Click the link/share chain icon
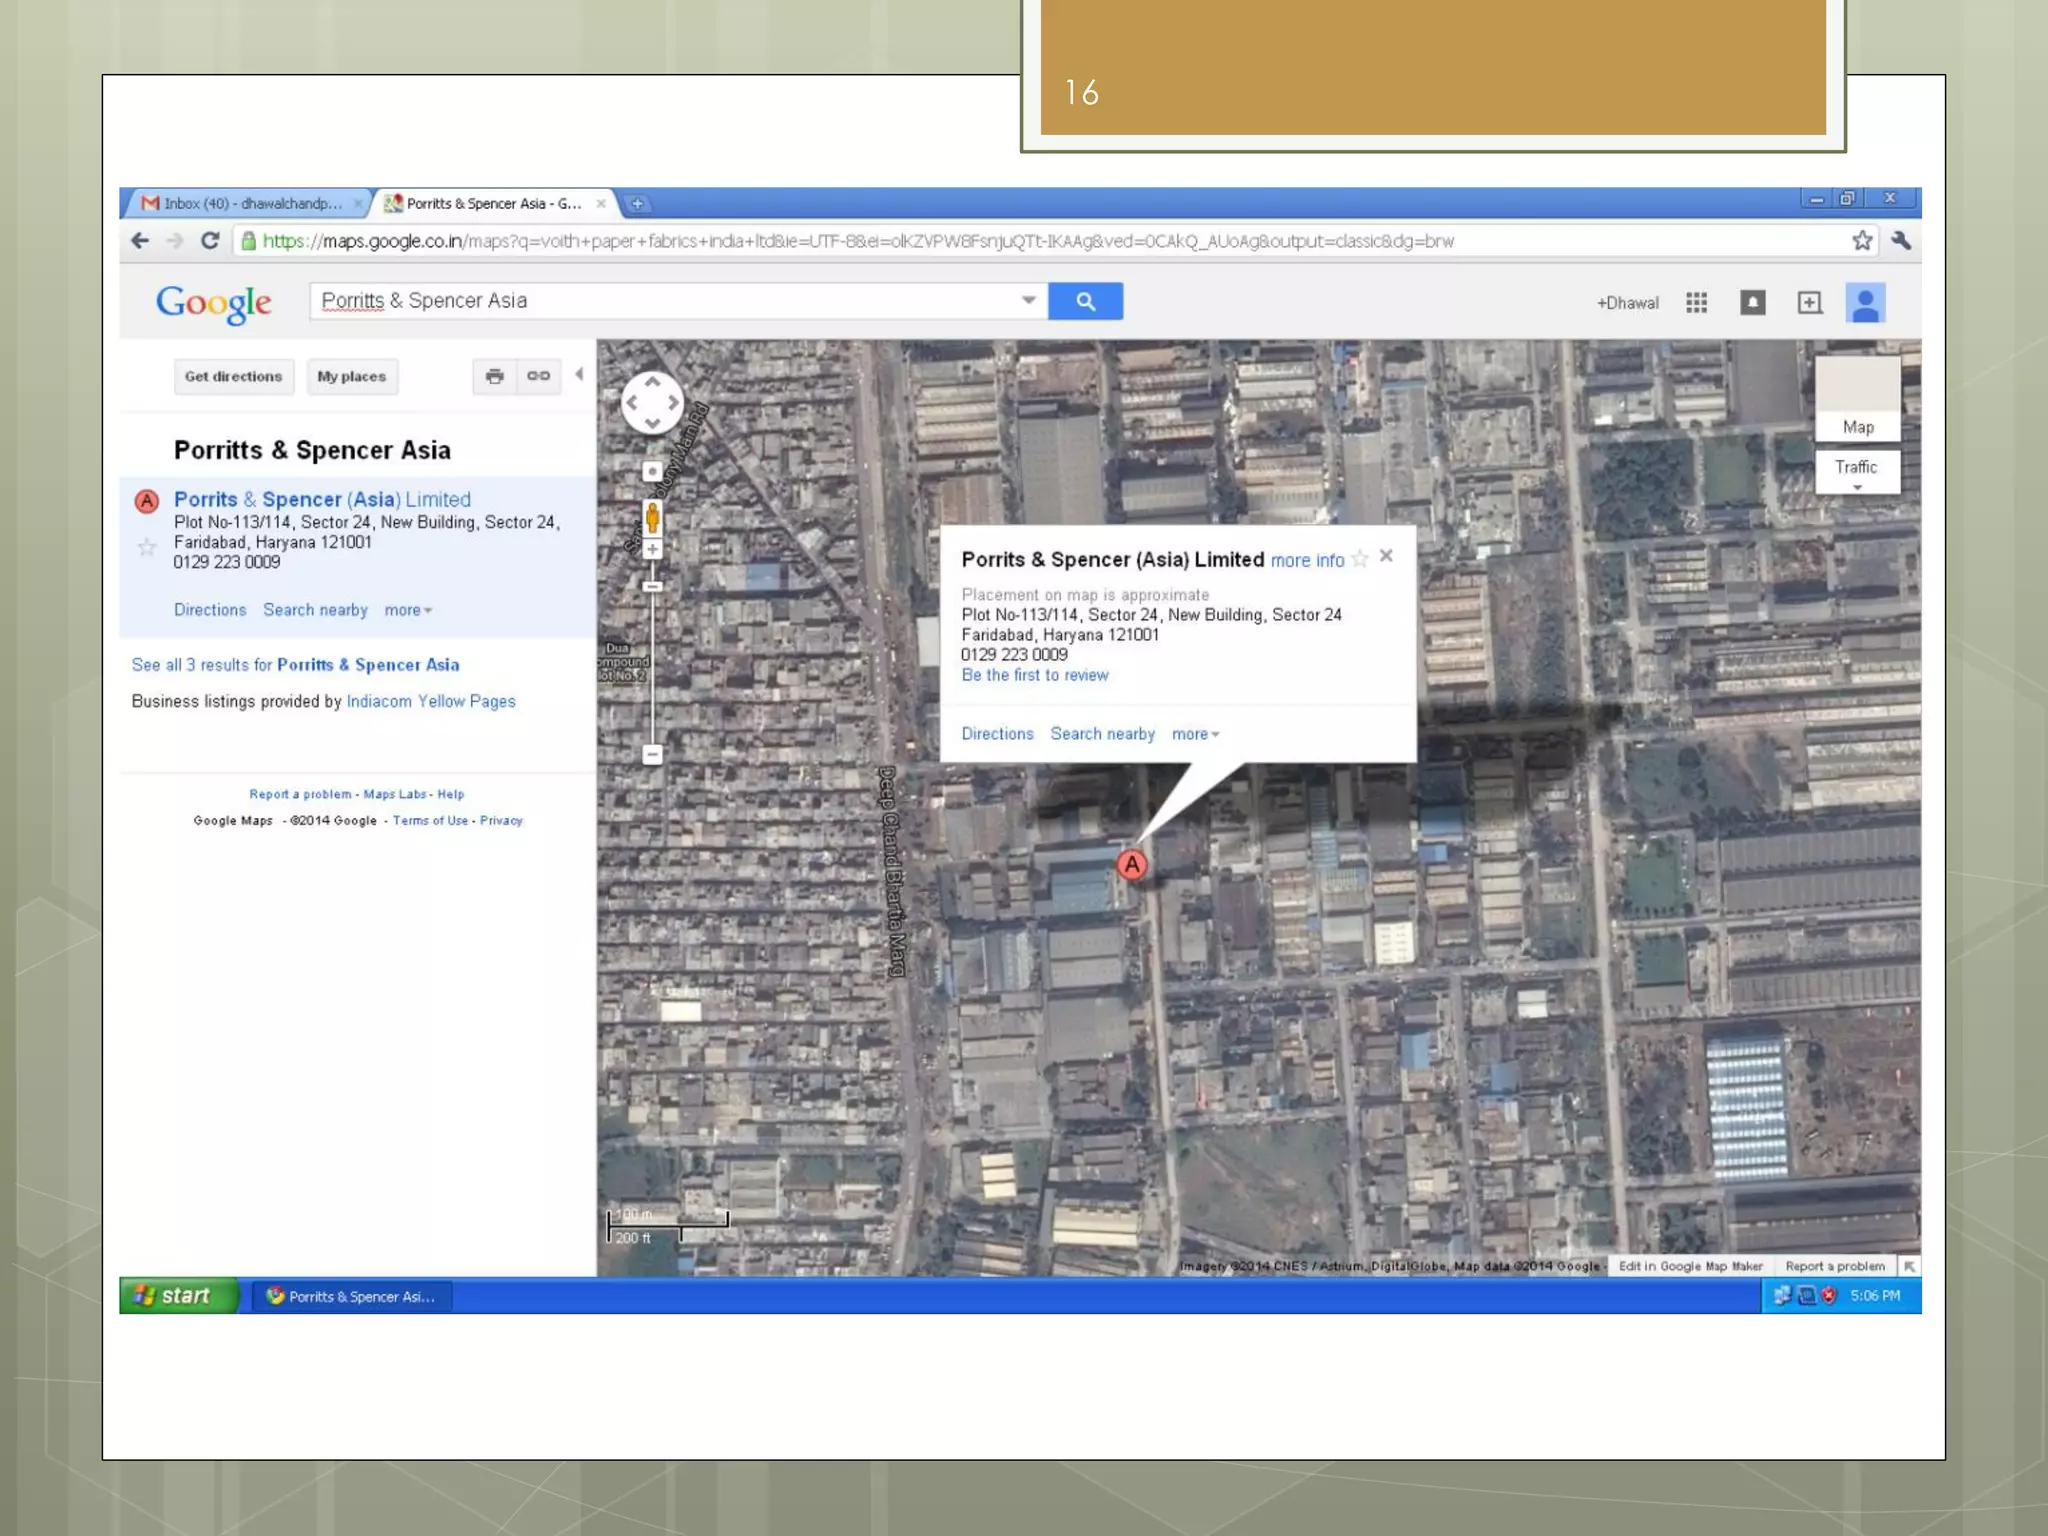 click(x=538, y=376)
